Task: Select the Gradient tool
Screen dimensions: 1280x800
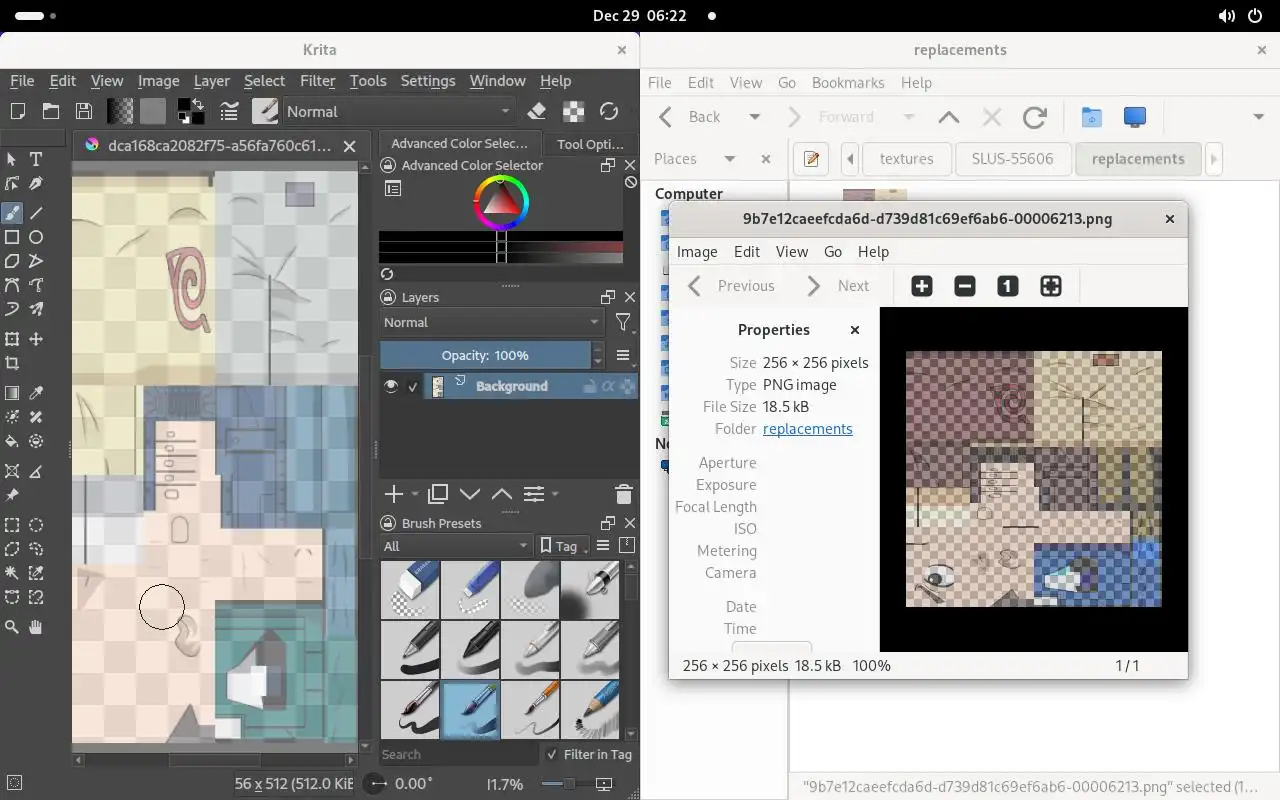Action: pos(12,393)
